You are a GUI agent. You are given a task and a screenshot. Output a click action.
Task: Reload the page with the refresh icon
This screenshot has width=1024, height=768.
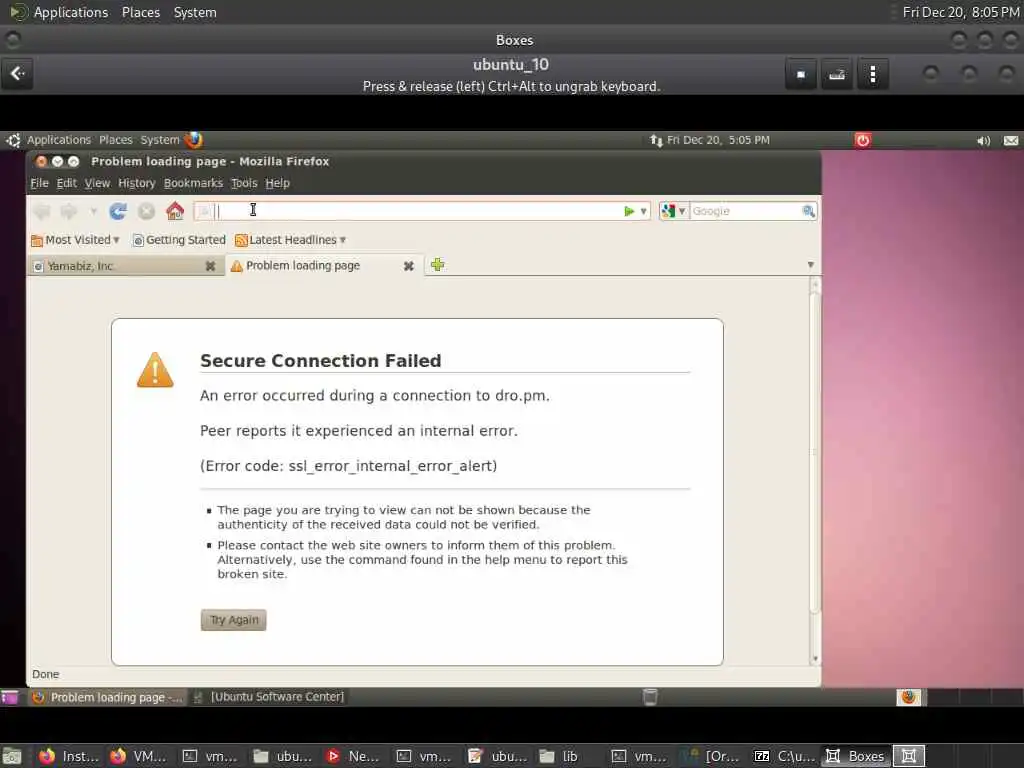tap(118, 211)
